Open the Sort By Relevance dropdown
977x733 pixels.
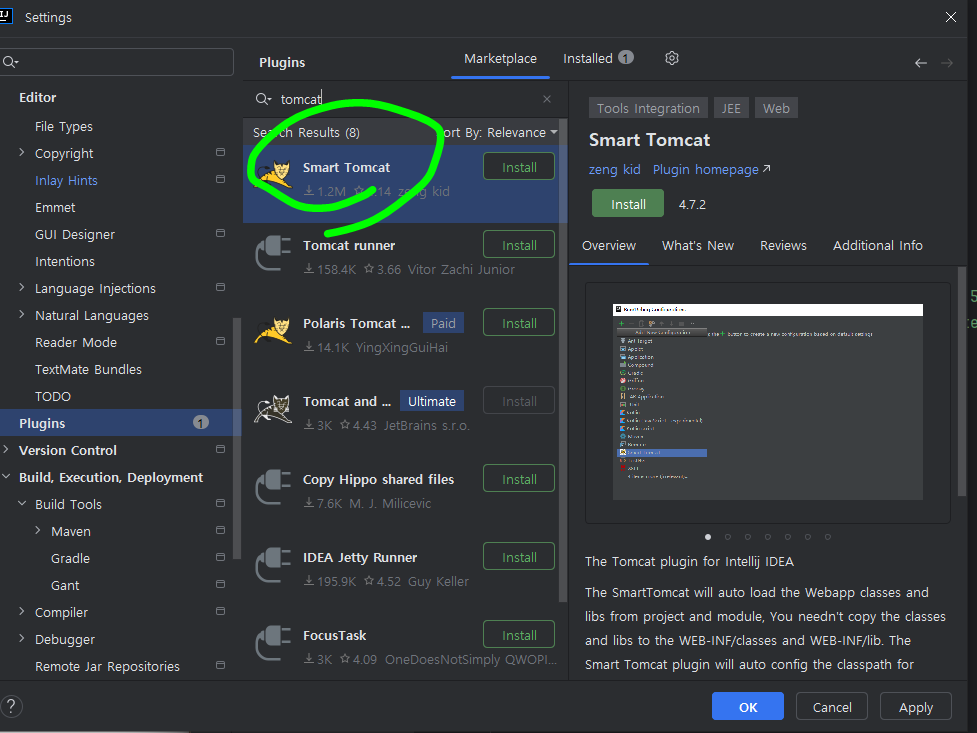pos(498,132)
